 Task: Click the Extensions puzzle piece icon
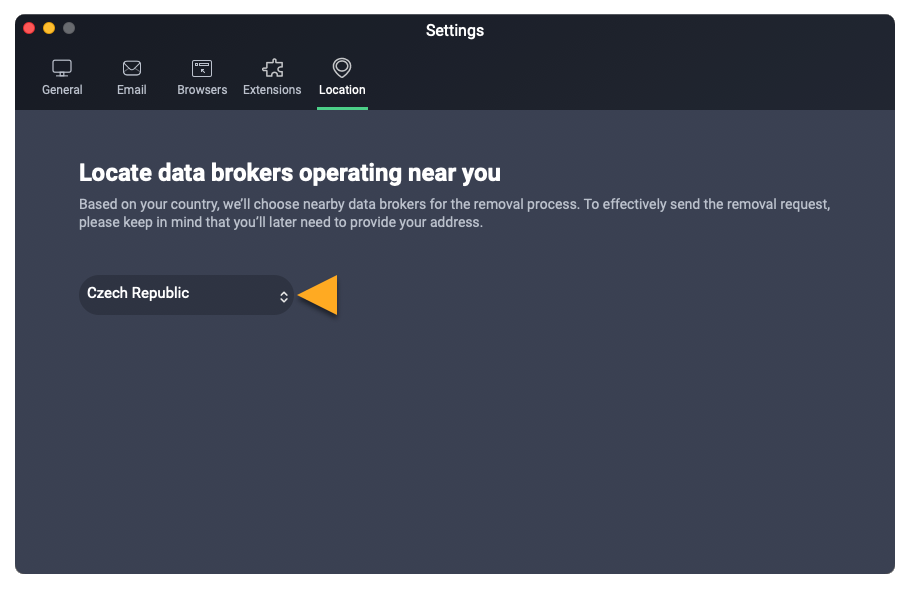(x=272, y=69)
